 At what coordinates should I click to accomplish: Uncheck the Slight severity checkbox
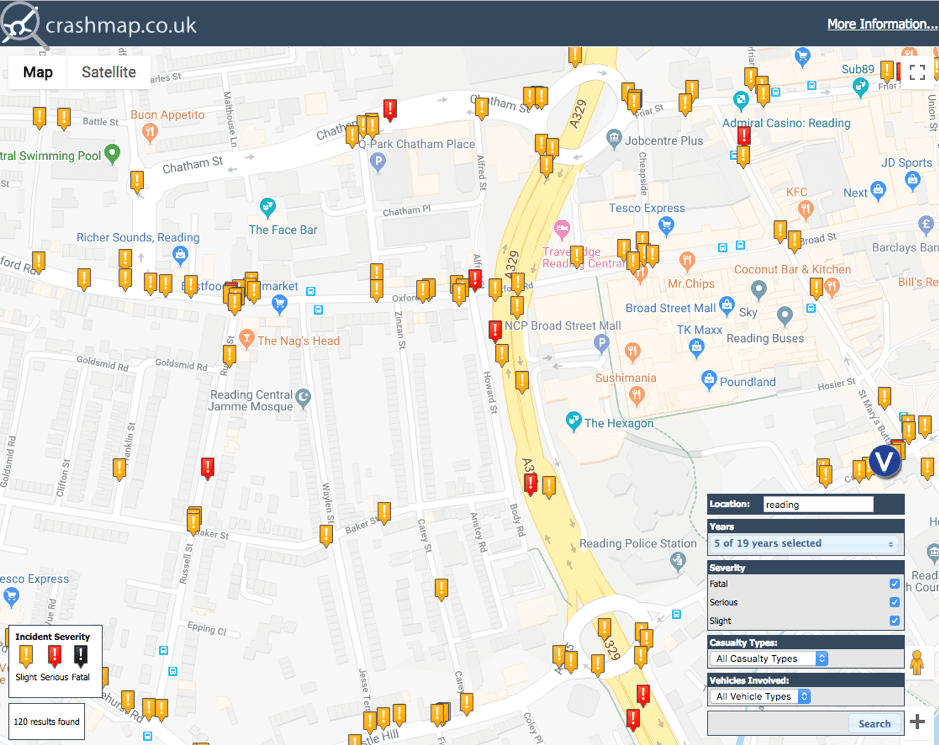click(x=895, y=620)
